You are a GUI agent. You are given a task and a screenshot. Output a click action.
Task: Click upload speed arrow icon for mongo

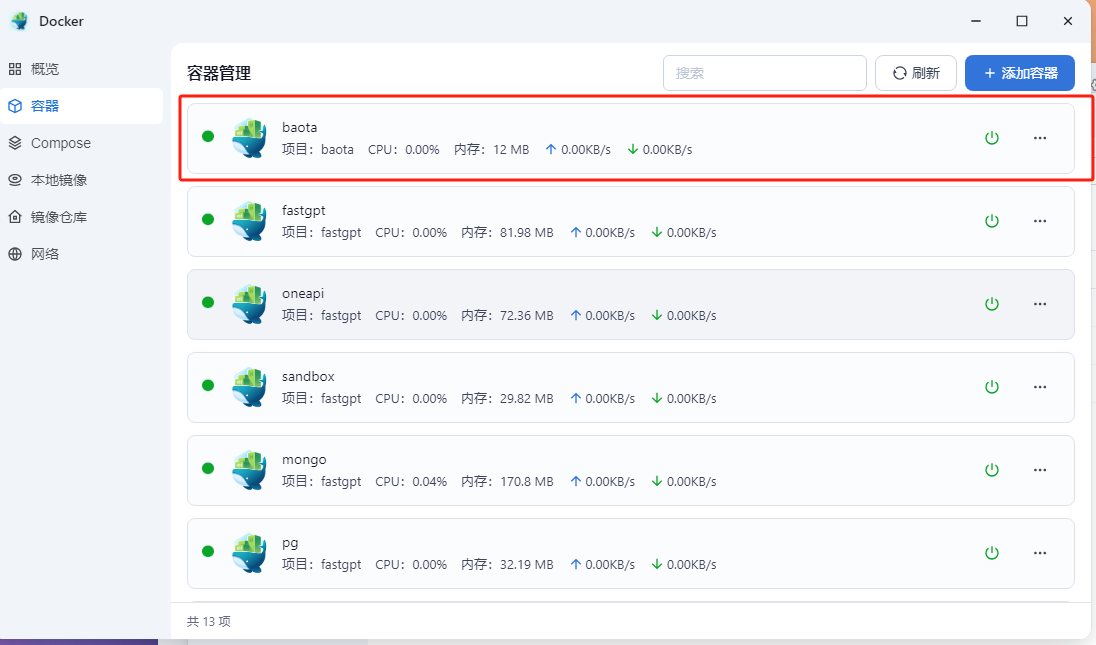tap(575, 481)
